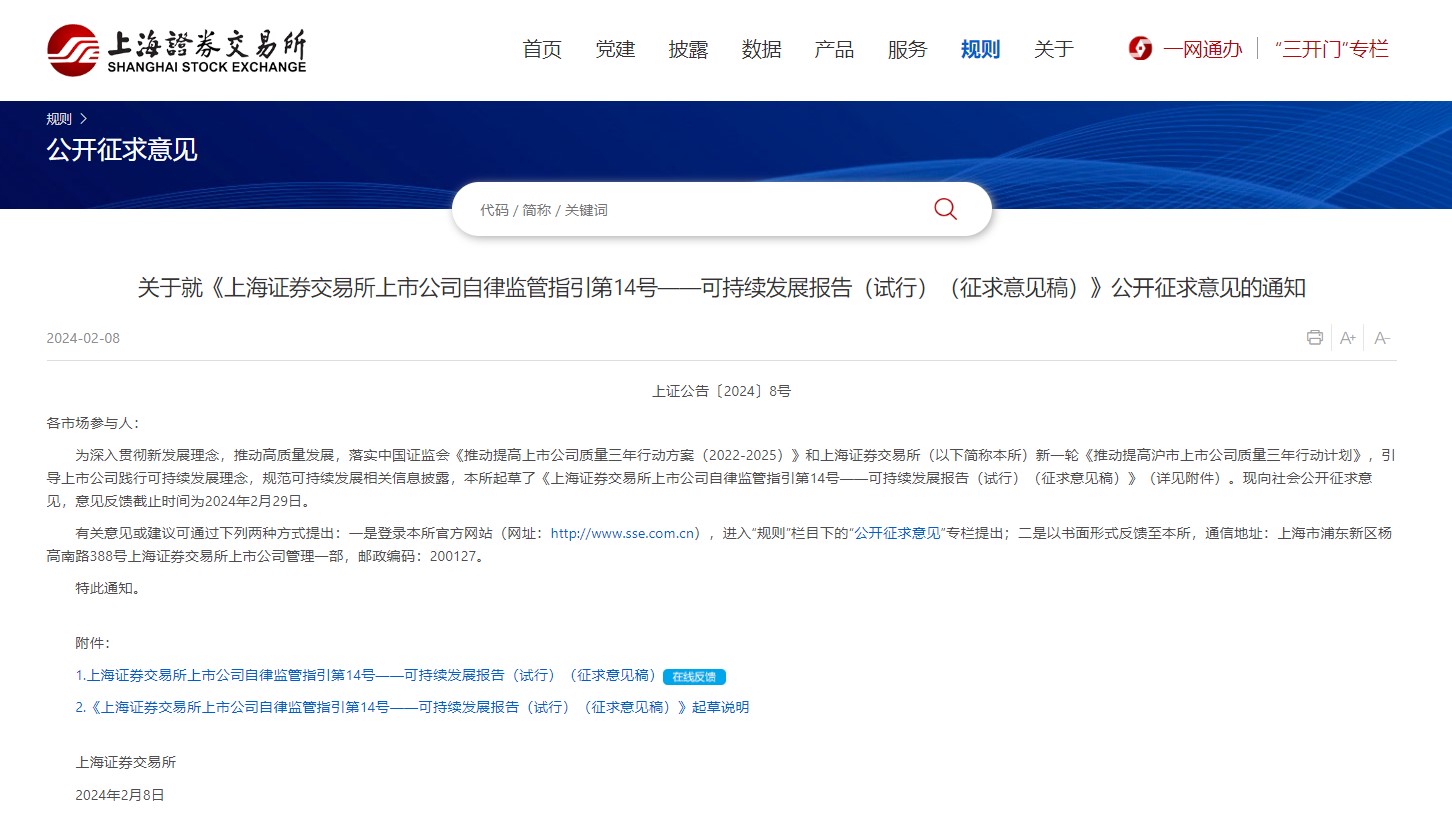This screenshot has width=1452, height=816.
Task: Click the text 上证公告〔2024〕8号
Action: click(x=721, y=391)
